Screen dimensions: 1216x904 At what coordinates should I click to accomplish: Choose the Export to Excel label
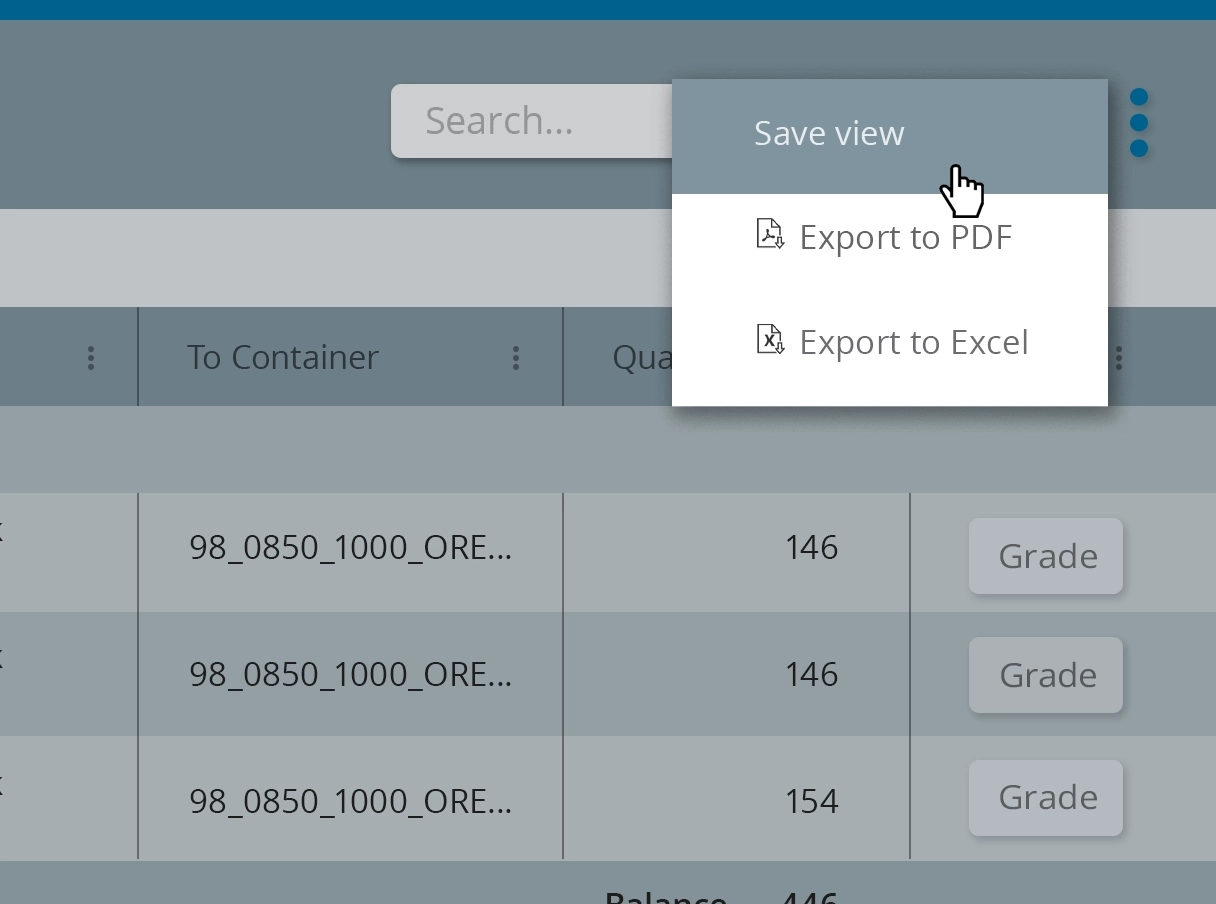point(914,343)
